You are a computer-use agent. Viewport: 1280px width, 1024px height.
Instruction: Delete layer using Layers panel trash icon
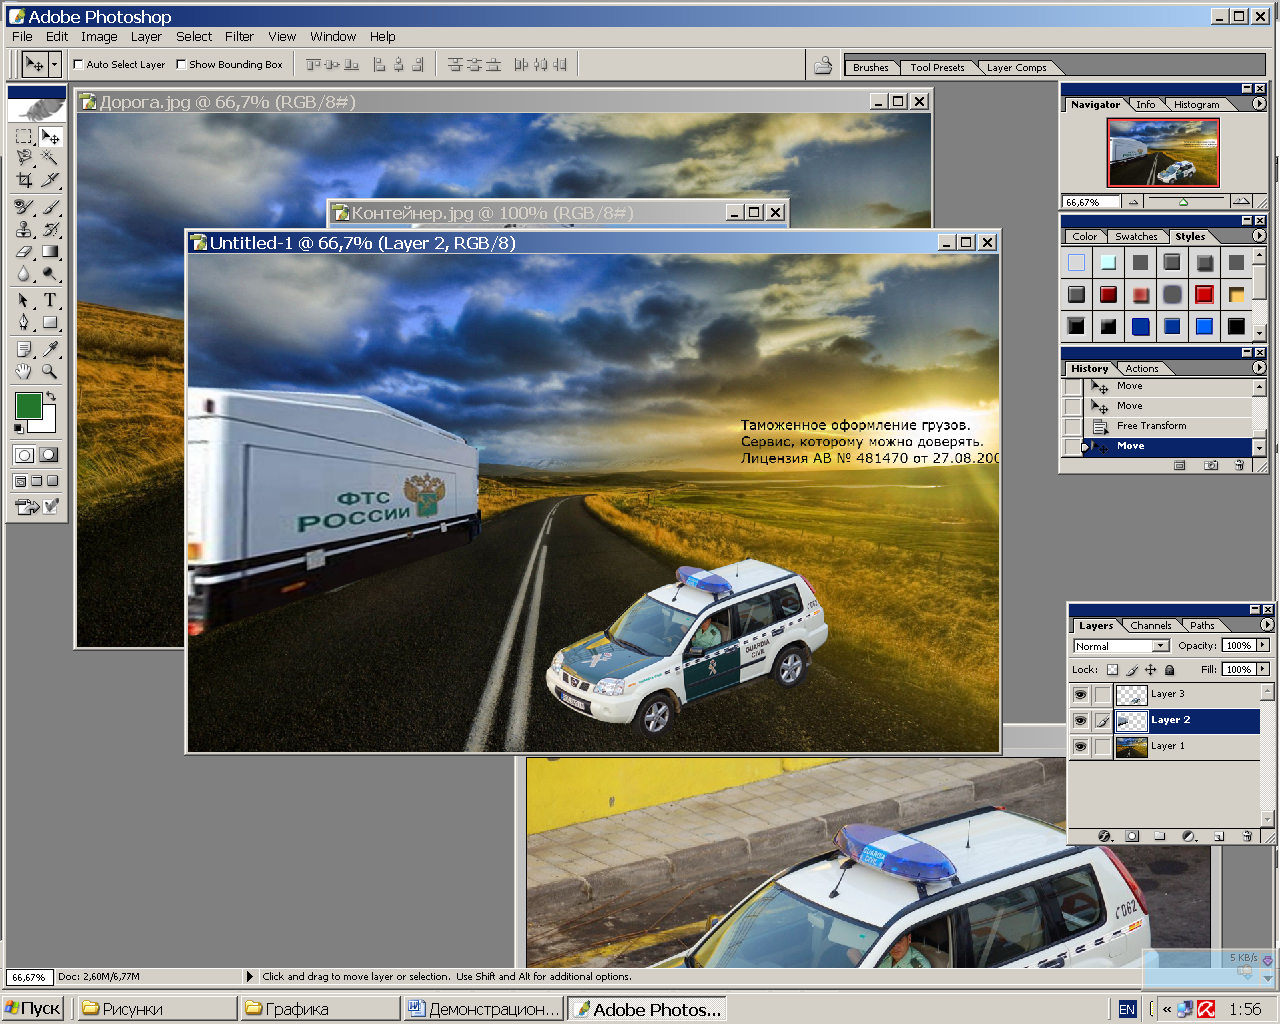pyautogui.click(x=1246, y=836)
